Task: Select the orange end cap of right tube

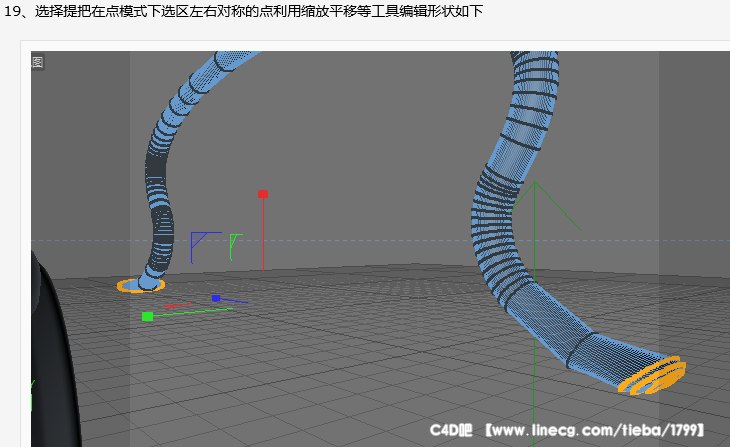Action: 653,375
